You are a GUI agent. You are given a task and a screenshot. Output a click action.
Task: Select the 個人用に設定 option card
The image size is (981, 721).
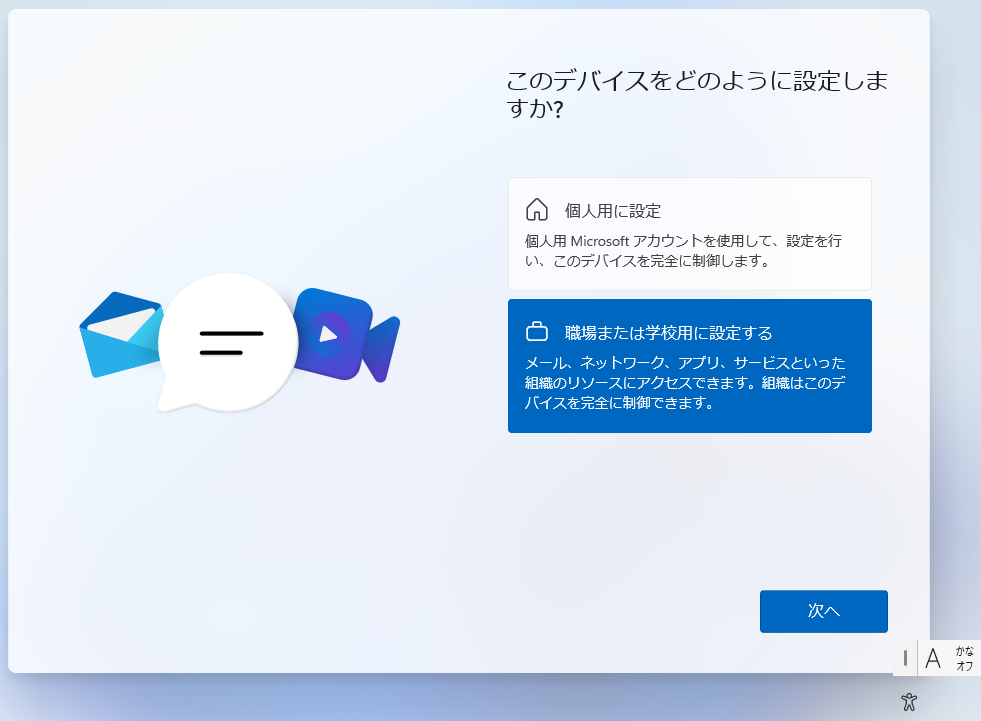coord(689,234)
